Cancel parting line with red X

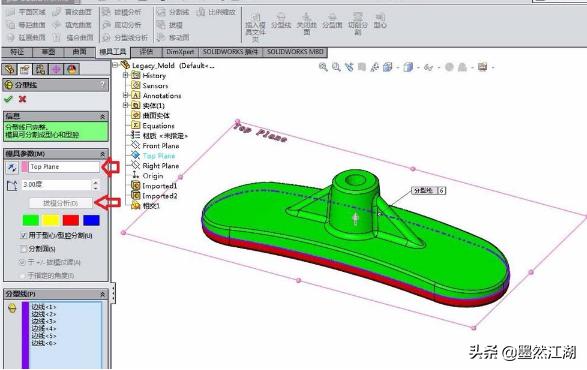tap(22, 99)
